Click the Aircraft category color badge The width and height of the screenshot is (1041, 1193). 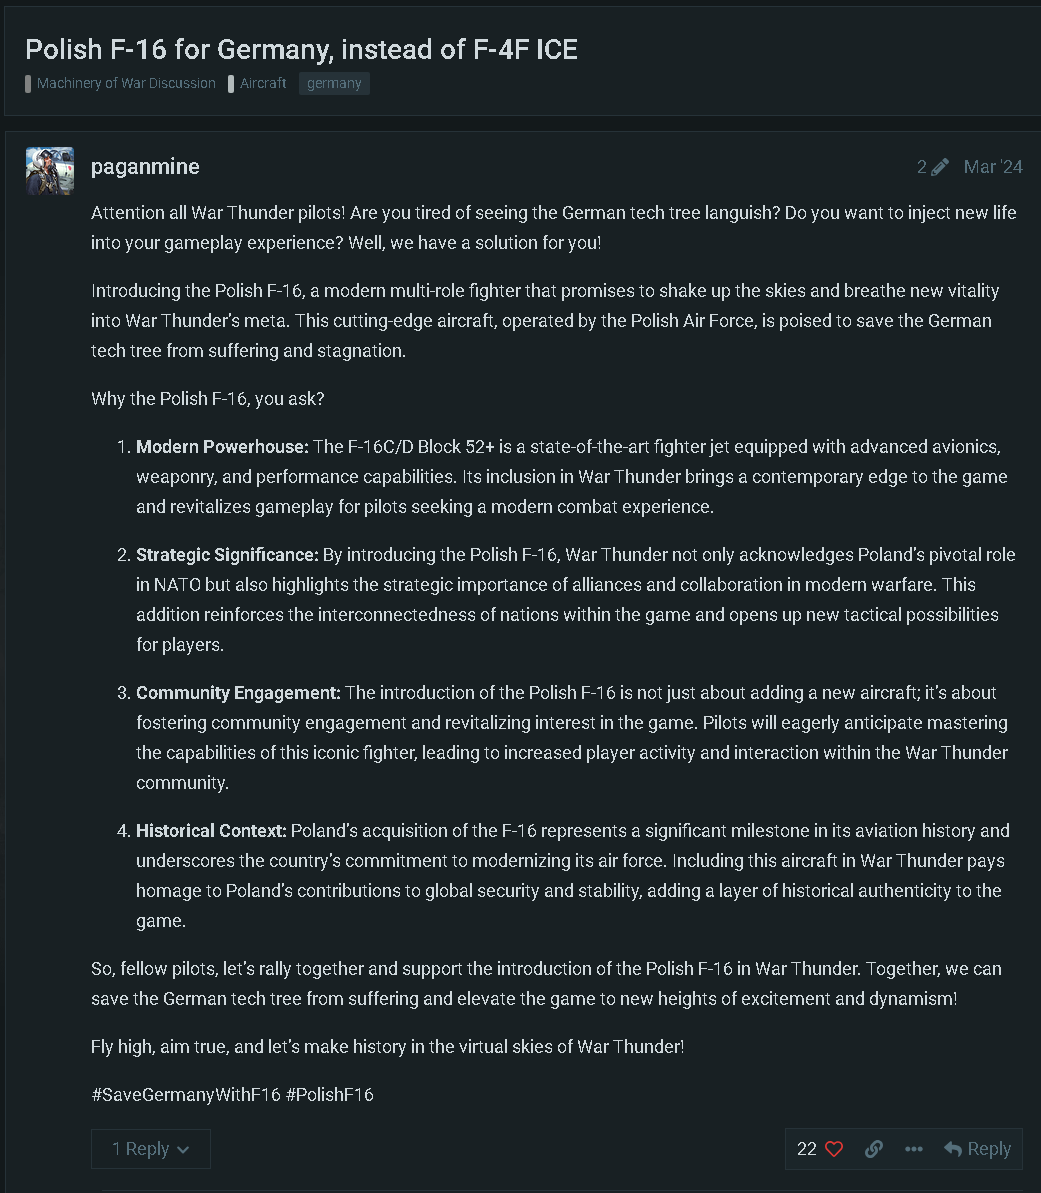(x=231, y=84)
